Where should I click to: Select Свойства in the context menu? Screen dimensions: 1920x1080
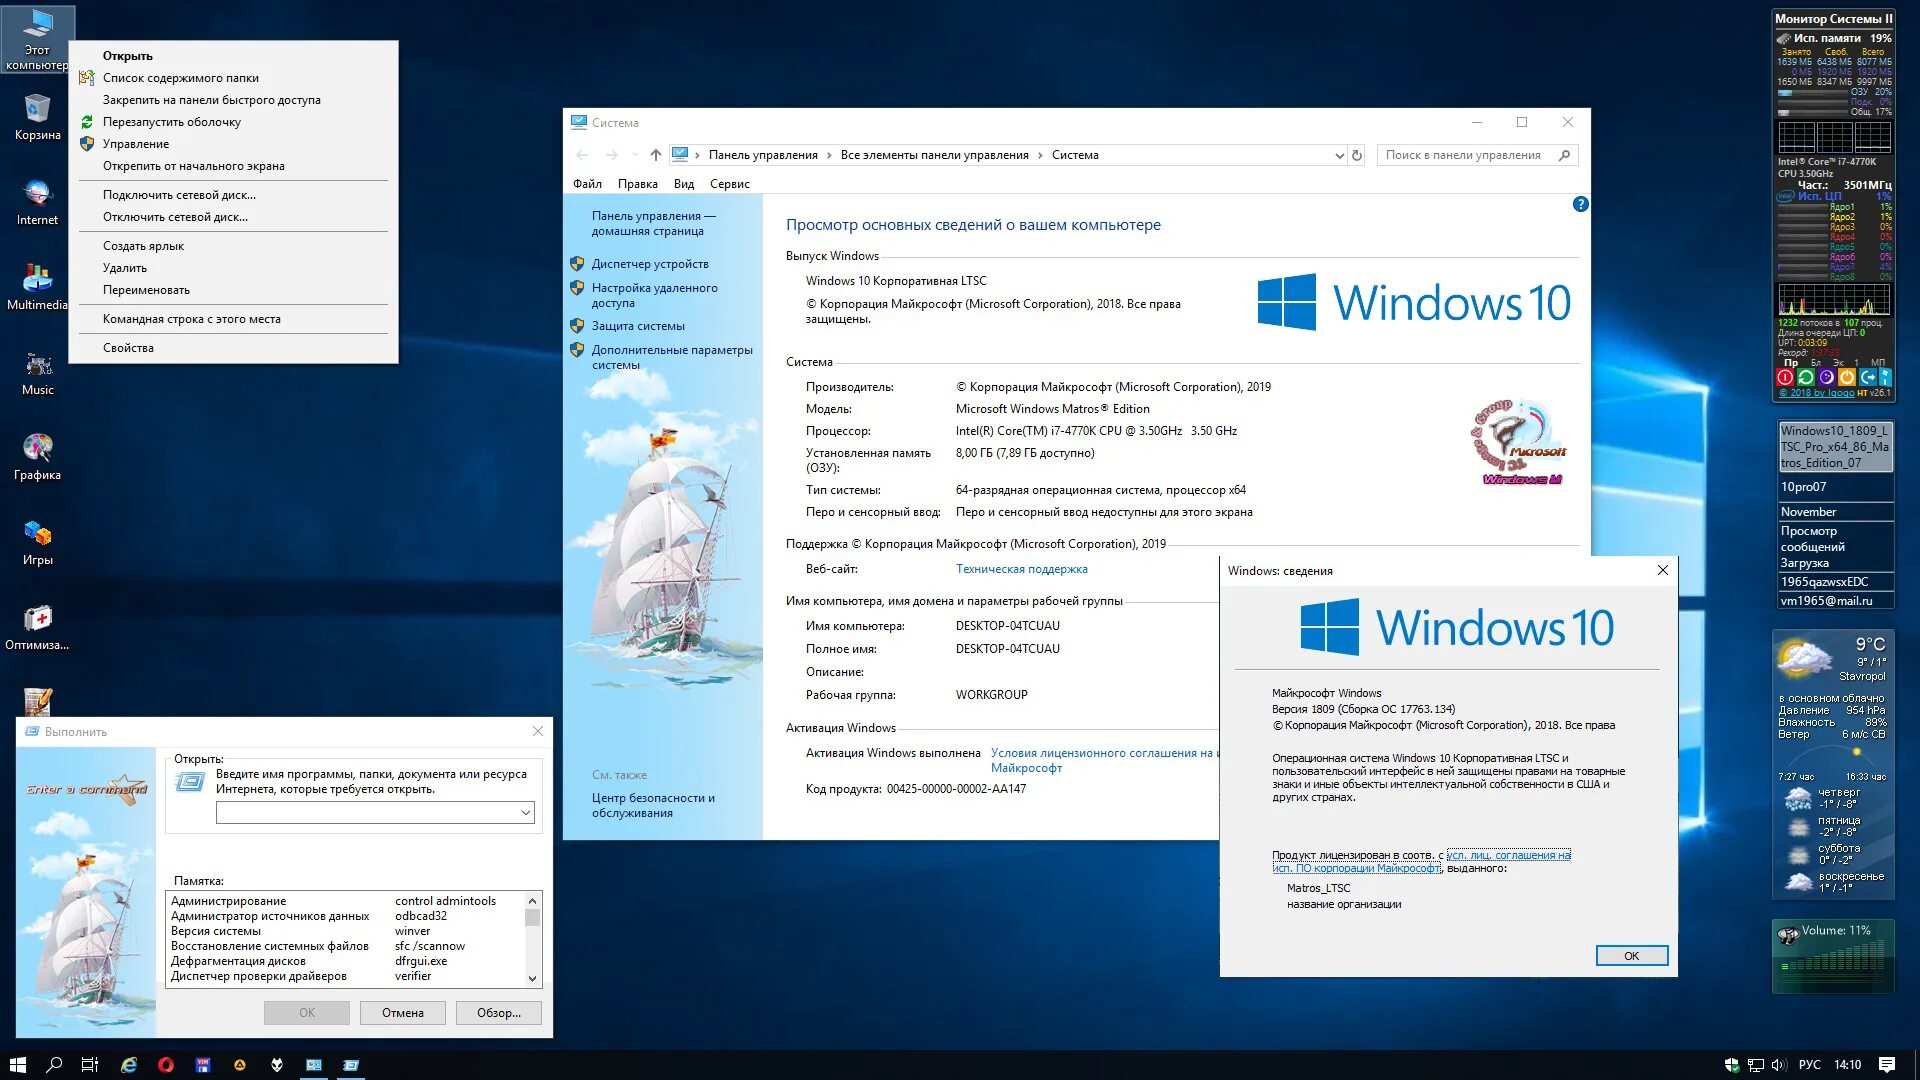pos(128,348)
